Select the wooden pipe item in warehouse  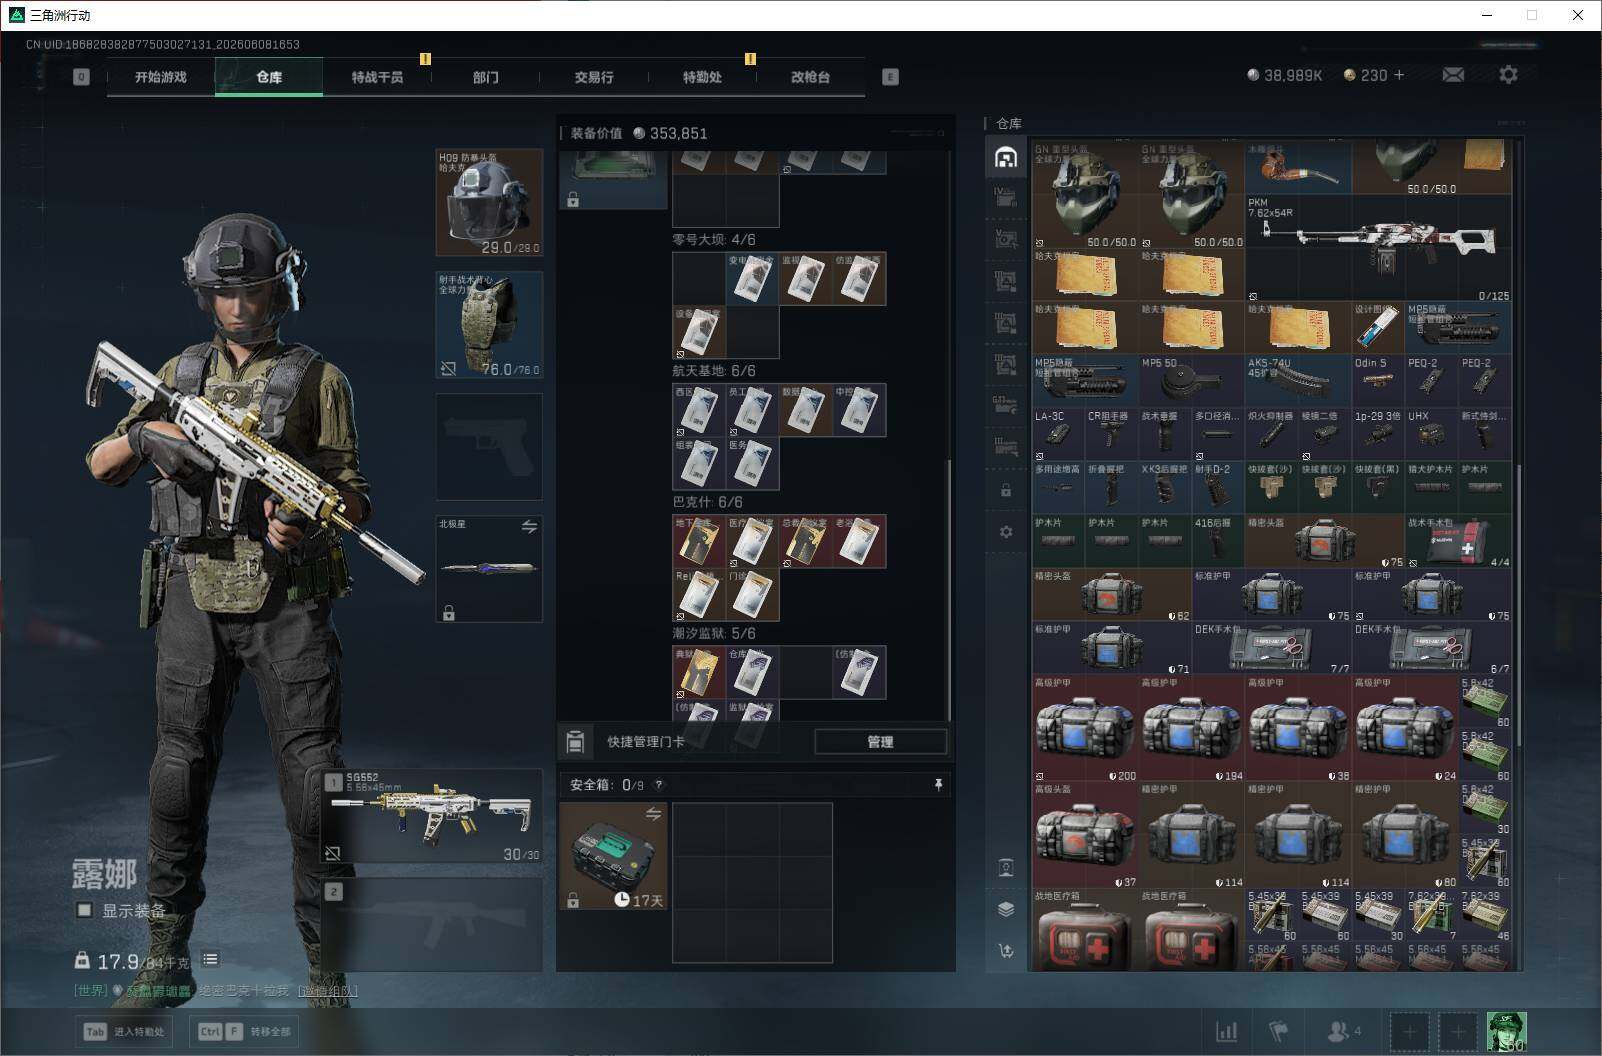(x=1298, y=168)
